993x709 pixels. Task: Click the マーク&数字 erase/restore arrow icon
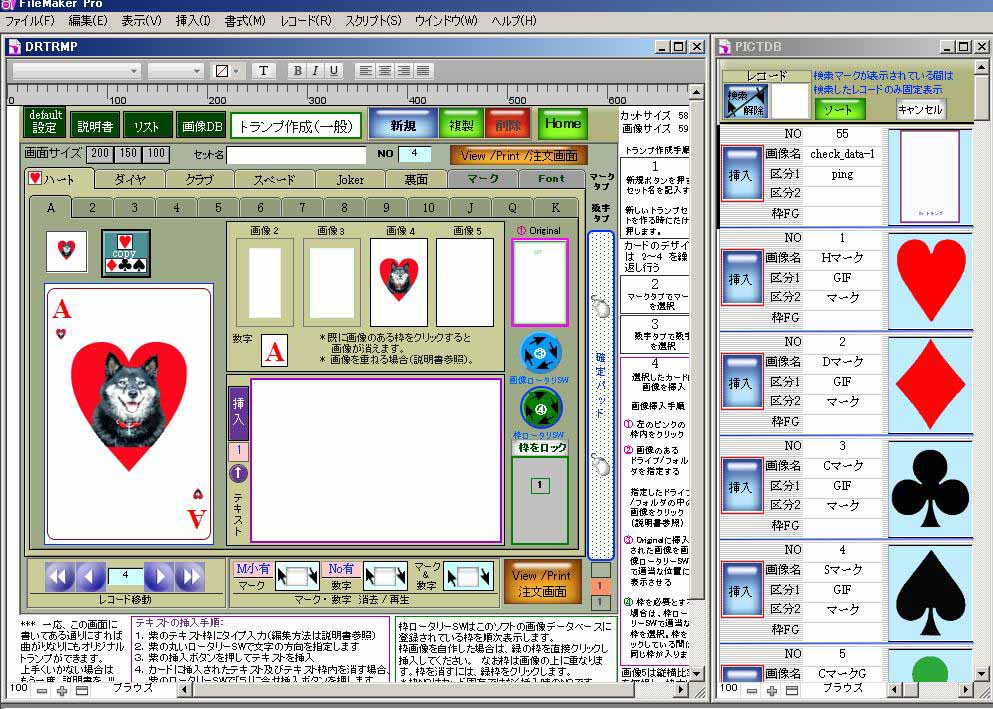pyautogui.click(x=468, y=577)
